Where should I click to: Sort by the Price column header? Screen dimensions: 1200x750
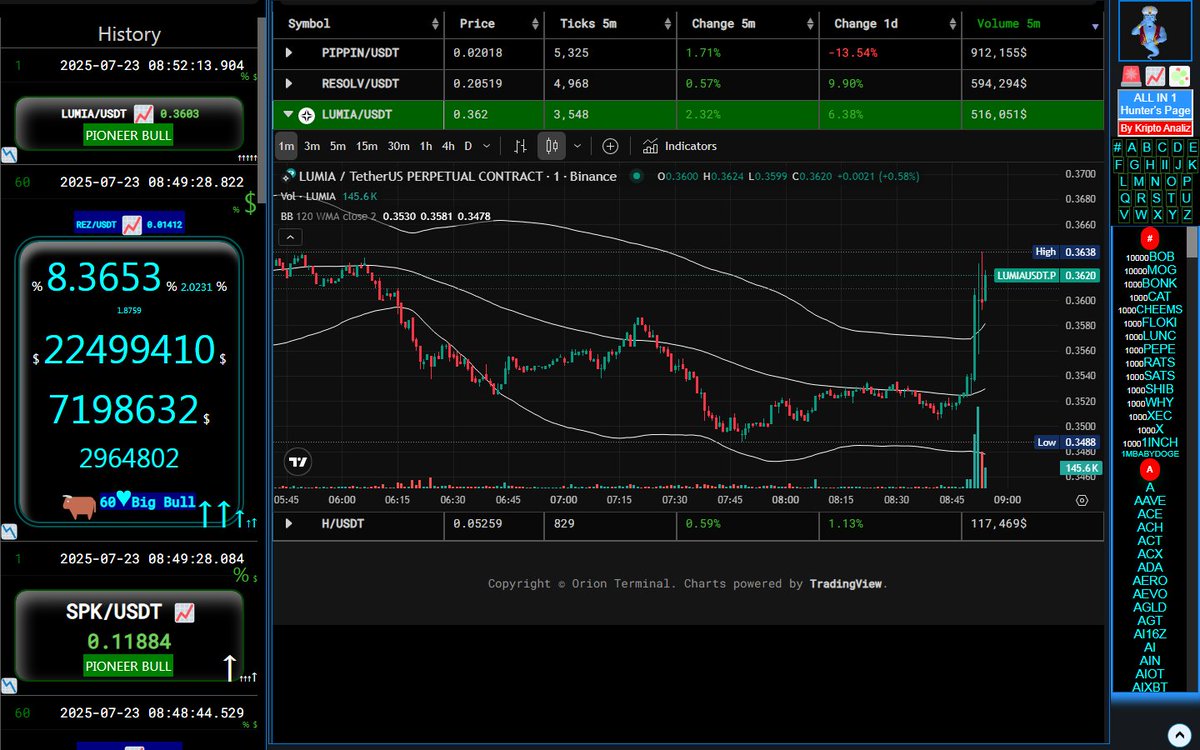[494, 23]
